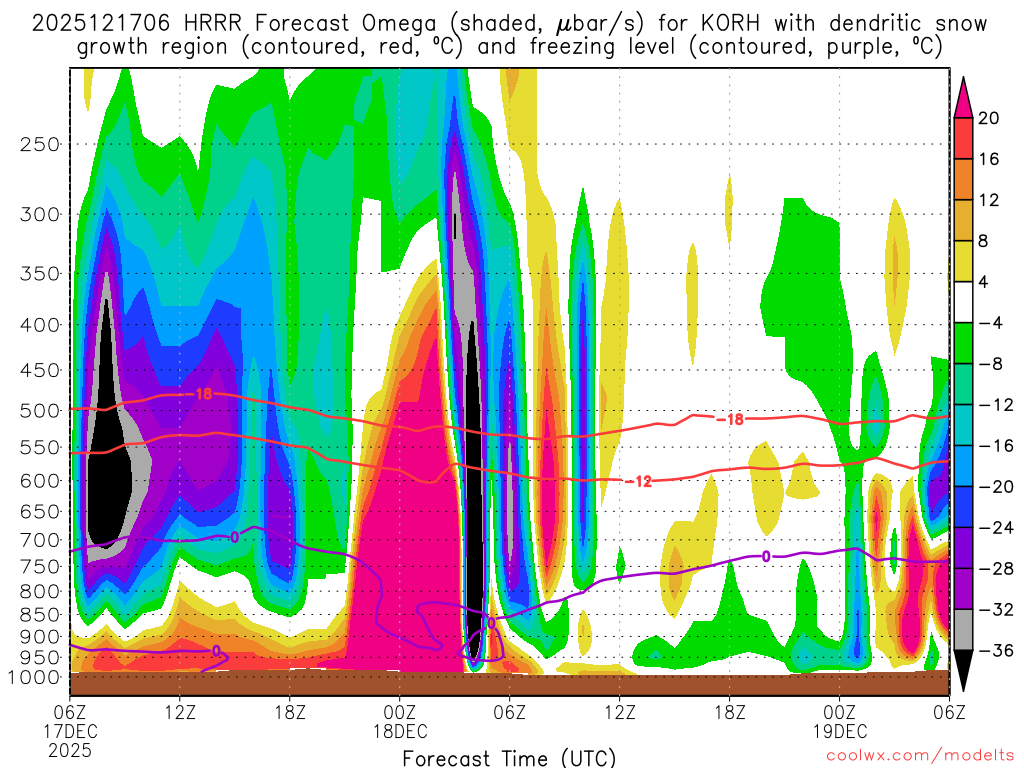Image resolution: width=1024 pixels, height=768 pixels.
Task: Click the 250 pressure level label
Action: click(39, 144)
